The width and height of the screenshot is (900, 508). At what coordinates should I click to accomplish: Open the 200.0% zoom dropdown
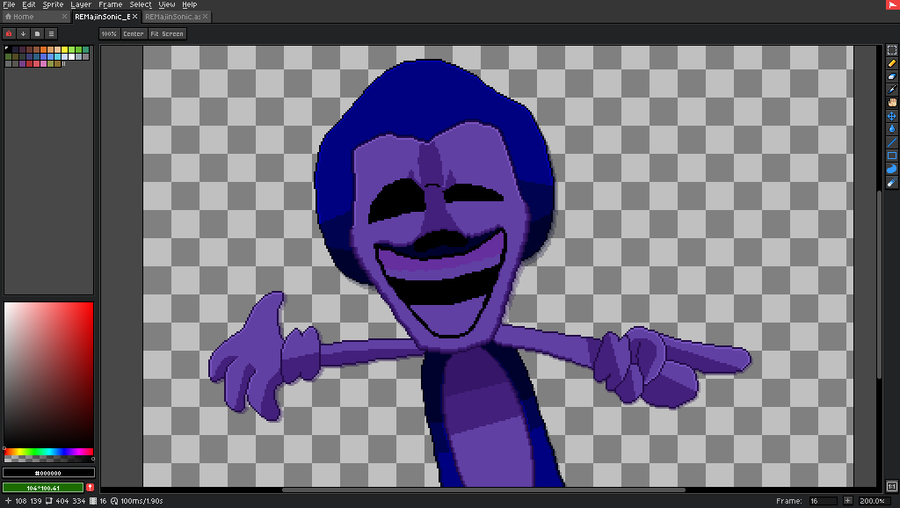[x=873, y=501]
